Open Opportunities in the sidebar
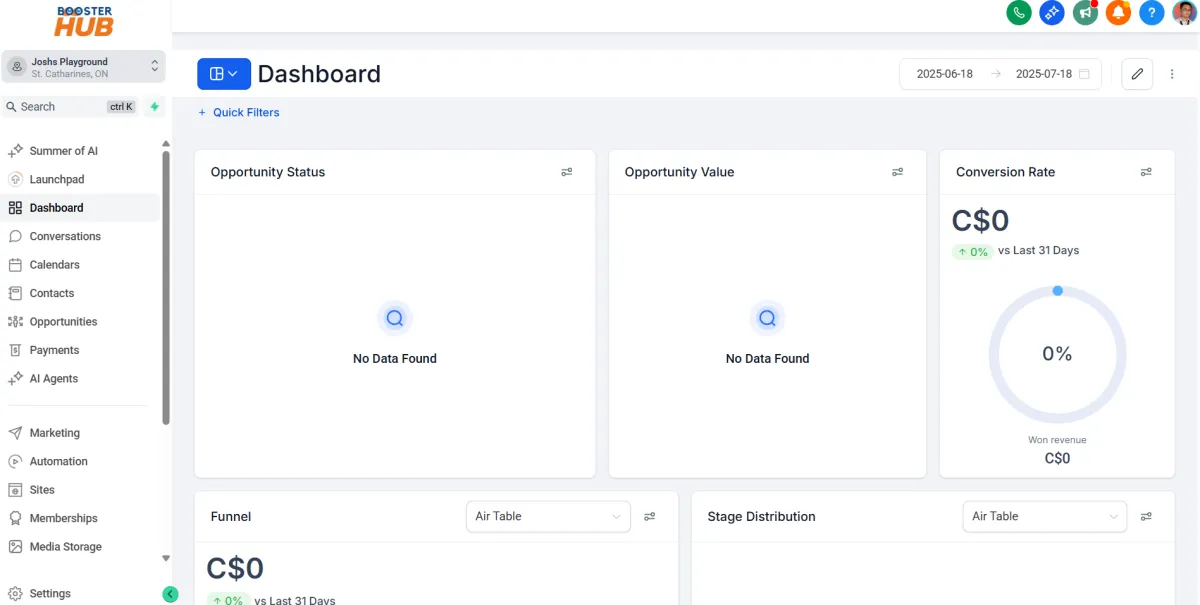This screenshot has width=1200, height=605. pos(63,322)
